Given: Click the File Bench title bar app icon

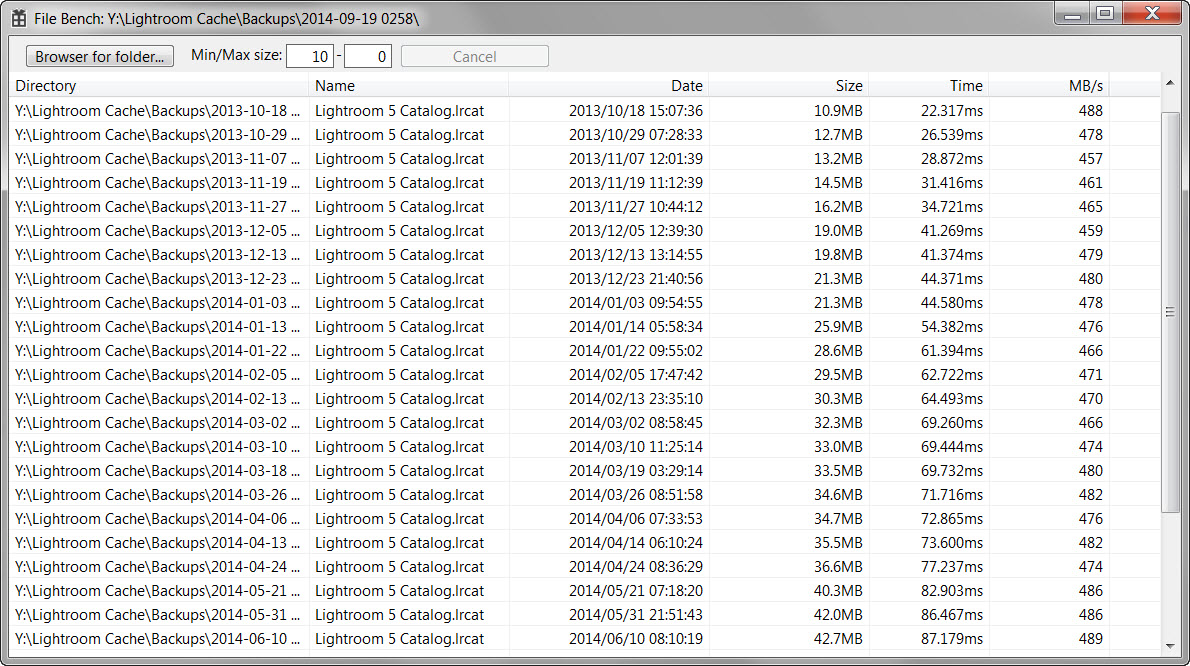Looking at the screenshot, I should pyautogui.click(x=18, y=17).
